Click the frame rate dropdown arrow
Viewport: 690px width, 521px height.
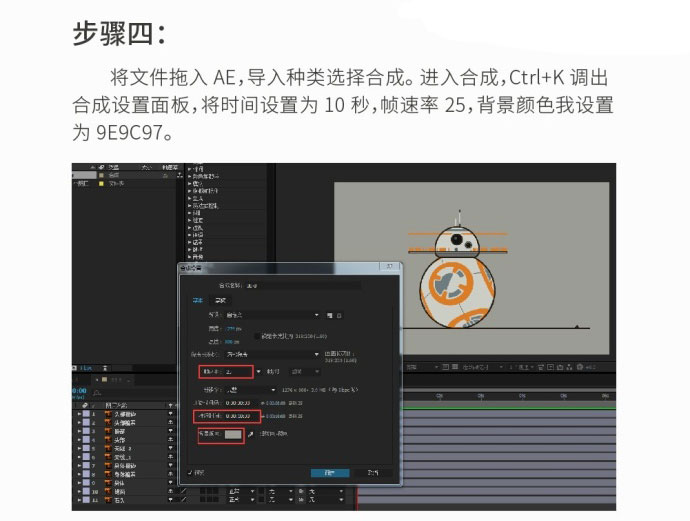coord(258,372)
